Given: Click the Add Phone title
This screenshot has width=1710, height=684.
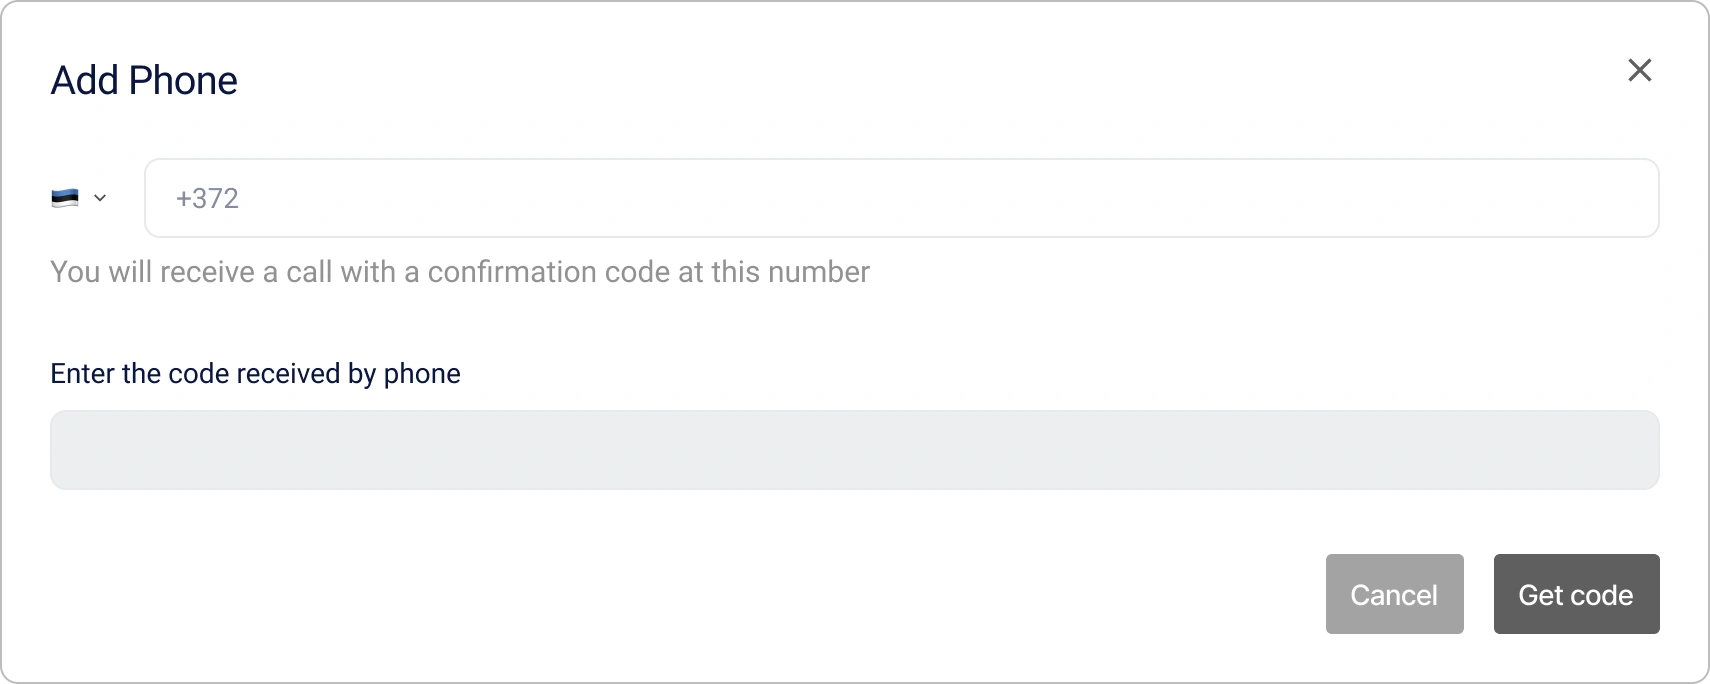Looking at the screenshot, I should click(x=143, y=80).
